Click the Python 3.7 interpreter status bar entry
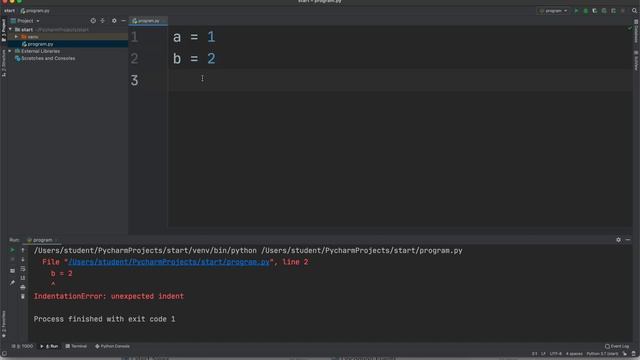 coord(602,354)
